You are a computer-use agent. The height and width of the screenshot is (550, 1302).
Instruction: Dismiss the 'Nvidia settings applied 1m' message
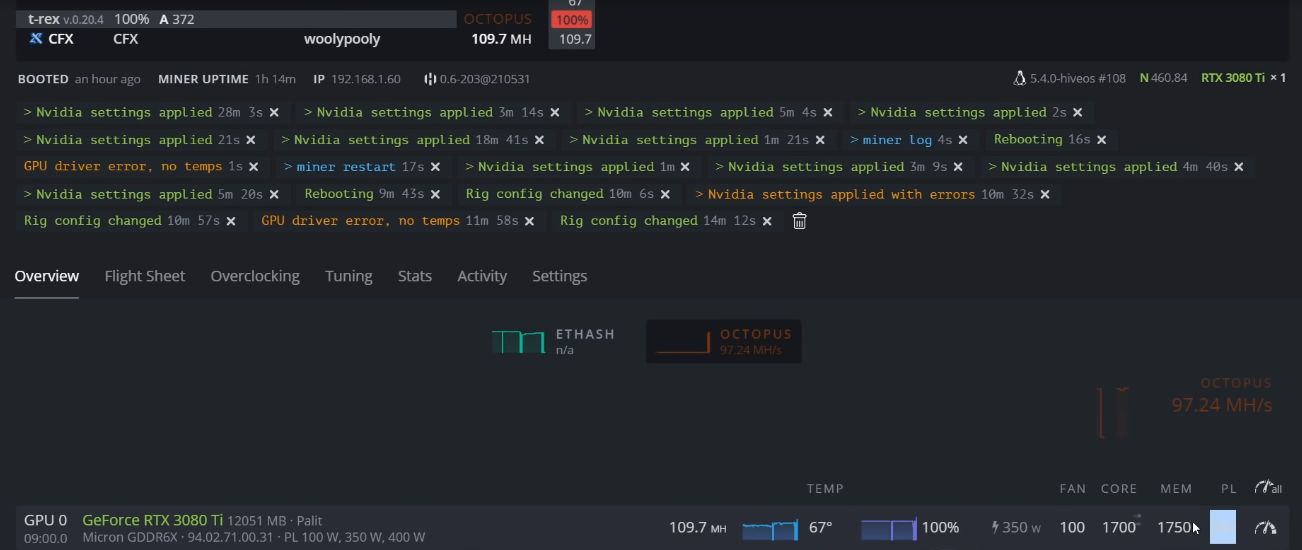point(686,167)
